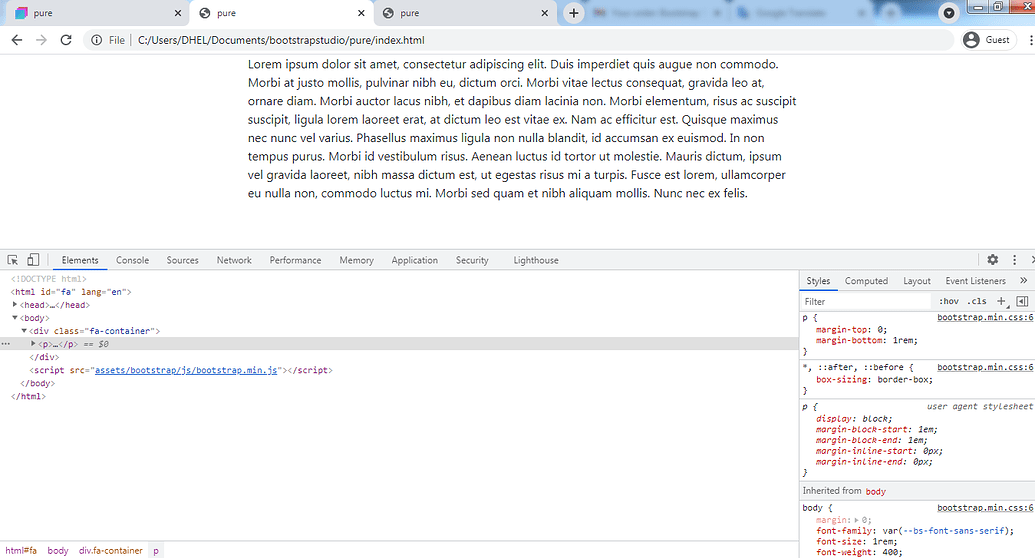
Task: Click the inherited body selector link
Action: (x=875, y=491)
